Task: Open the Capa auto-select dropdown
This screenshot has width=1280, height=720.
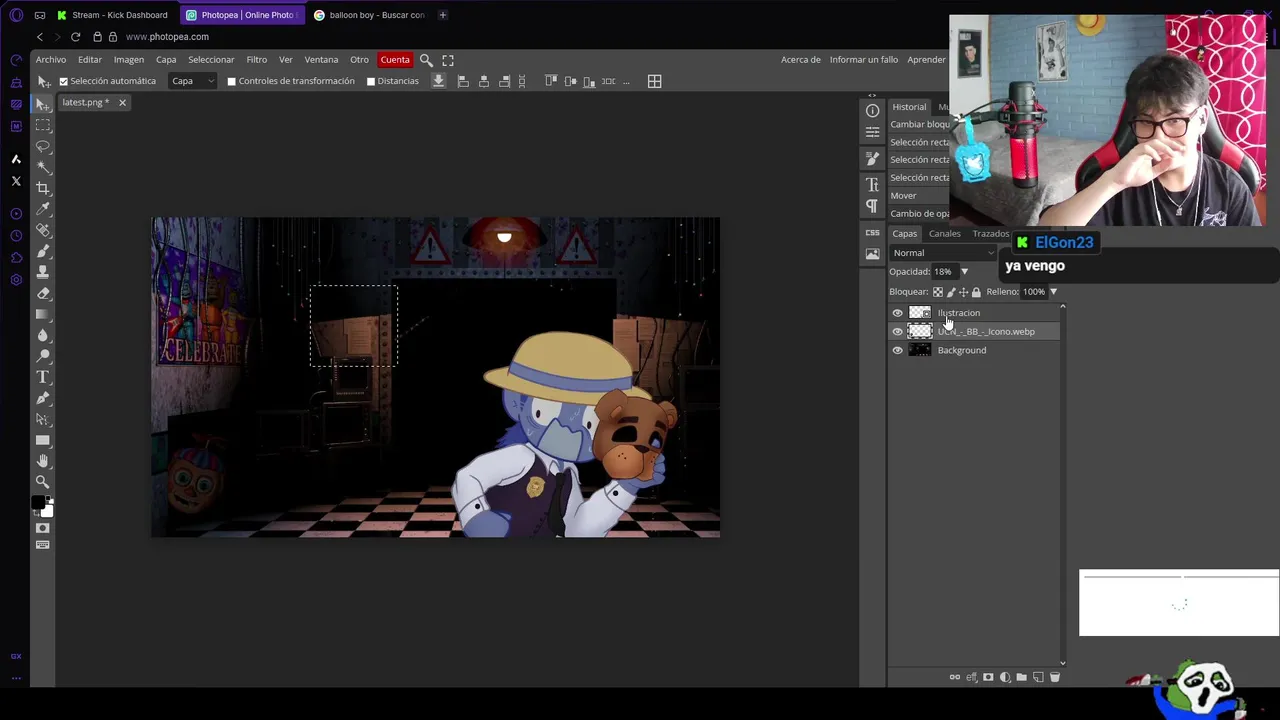Action: point(192,81)
